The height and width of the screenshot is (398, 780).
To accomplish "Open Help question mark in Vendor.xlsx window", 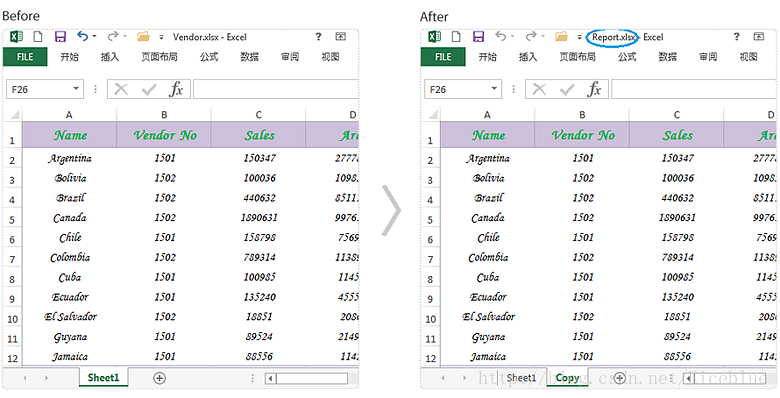I will (318, 37).
